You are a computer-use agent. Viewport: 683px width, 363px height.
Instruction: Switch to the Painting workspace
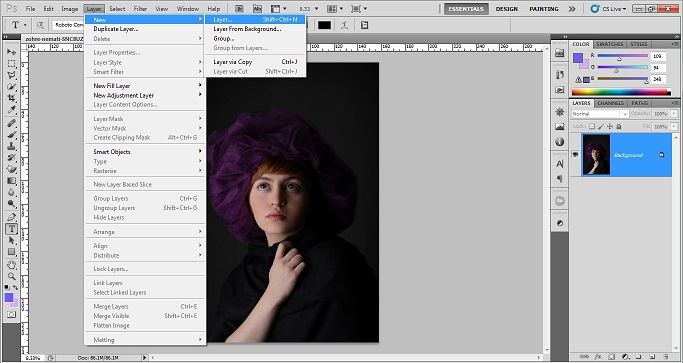tap(544, 9)
